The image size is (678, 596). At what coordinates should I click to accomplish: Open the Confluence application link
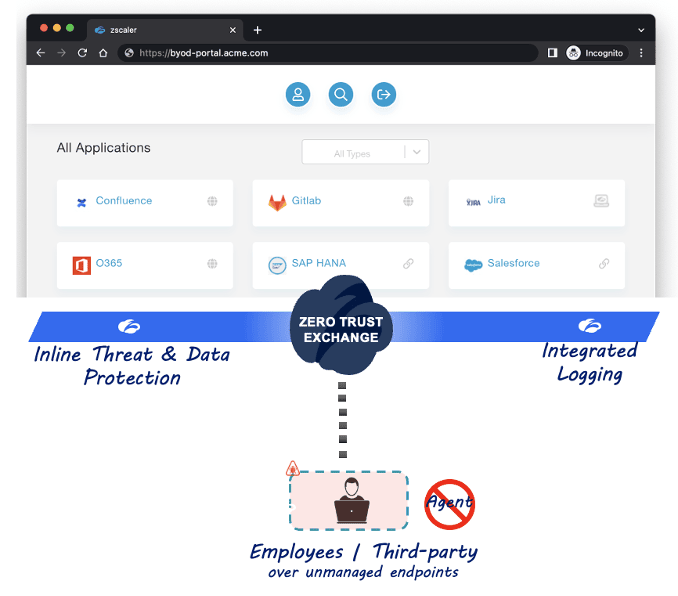pyautogui.click(x=124, y=201)
